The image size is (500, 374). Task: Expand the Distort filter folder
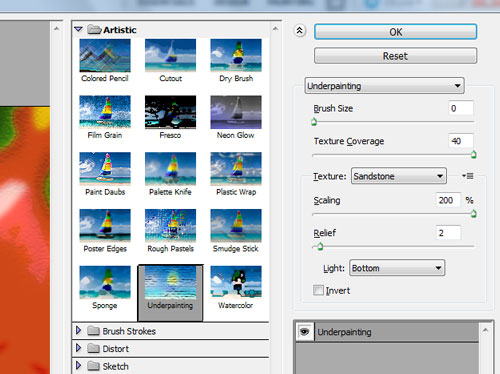(x=79, y=348)
